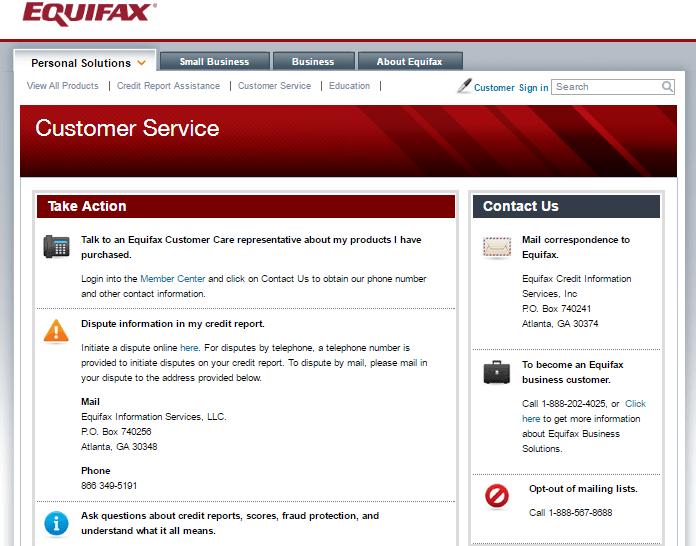Click the 'Atlanta, GA 30348' line
Image resolution: width=696 pixels, height=546 pixels.
pos(119,447)
